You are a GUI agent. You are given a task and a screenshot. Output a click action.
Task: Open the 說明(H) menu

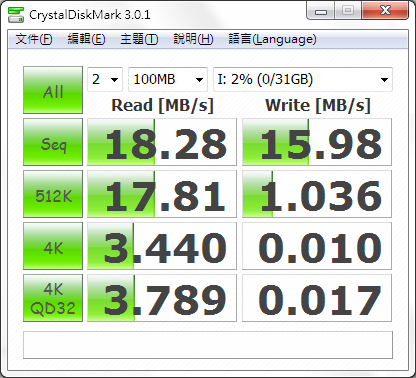coord(193,39)
